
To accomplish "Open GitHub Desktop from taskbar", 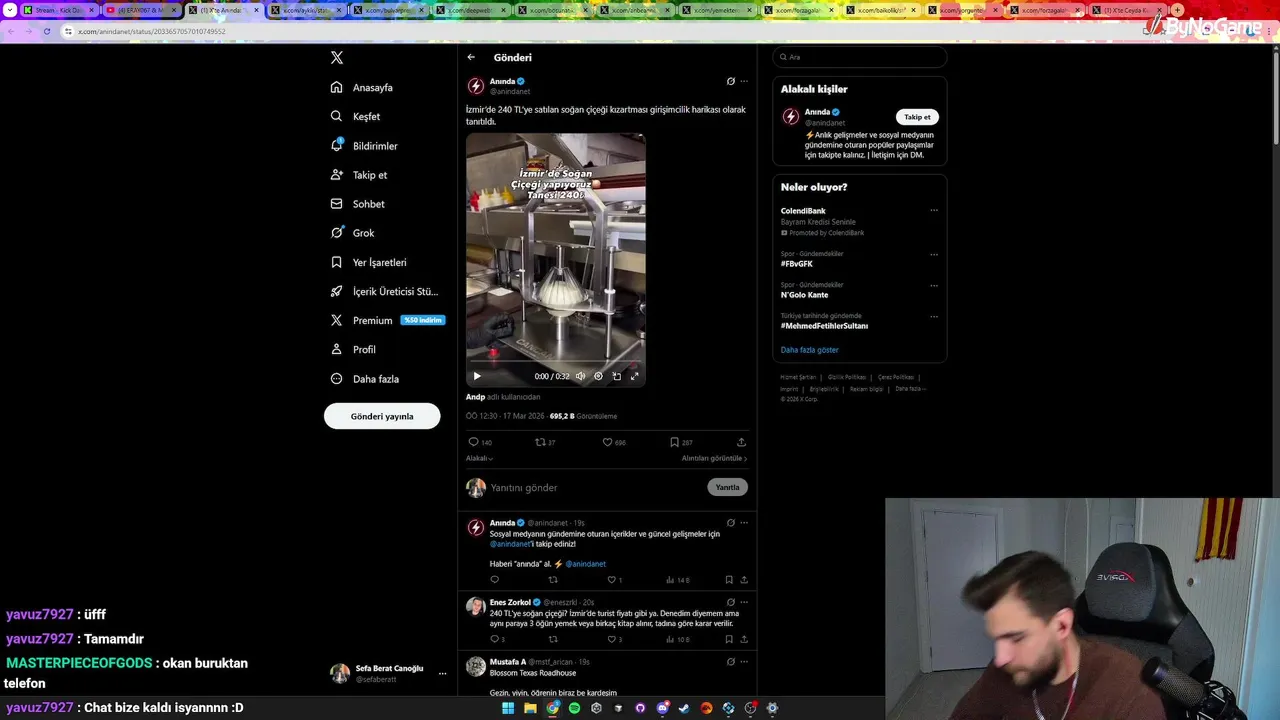I will (640, 708).
